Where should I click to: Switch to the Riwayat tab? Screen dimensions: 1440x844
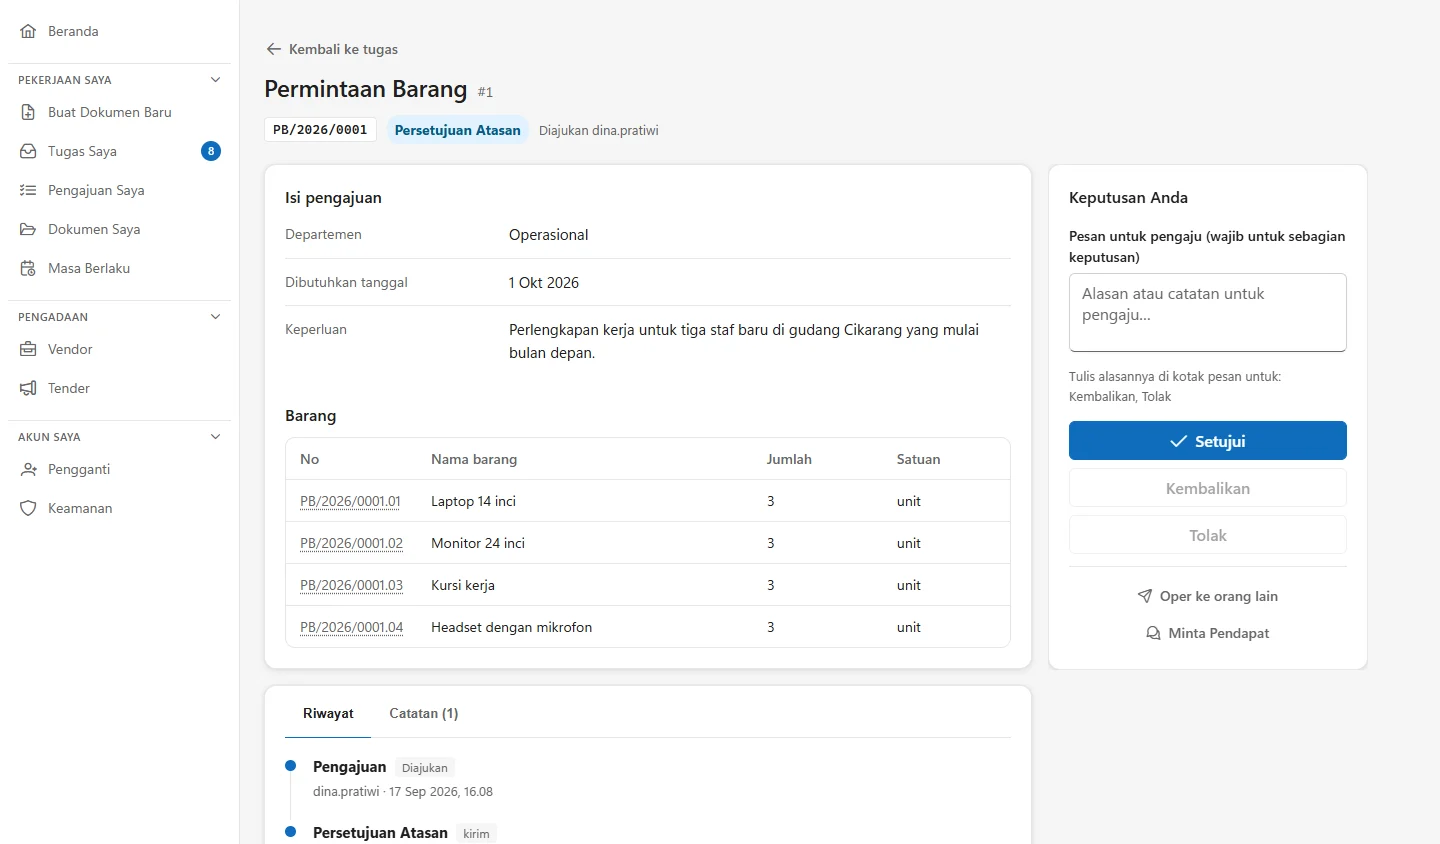(328, 713)
